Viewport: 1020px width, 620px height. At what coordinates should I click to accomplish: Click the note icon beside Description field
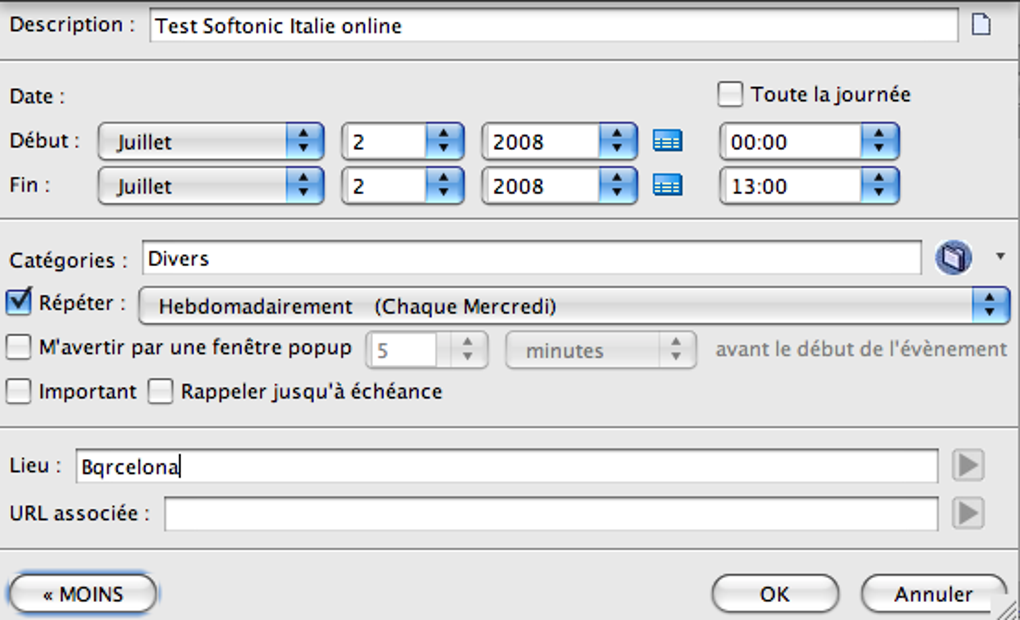tap(982, 25)
